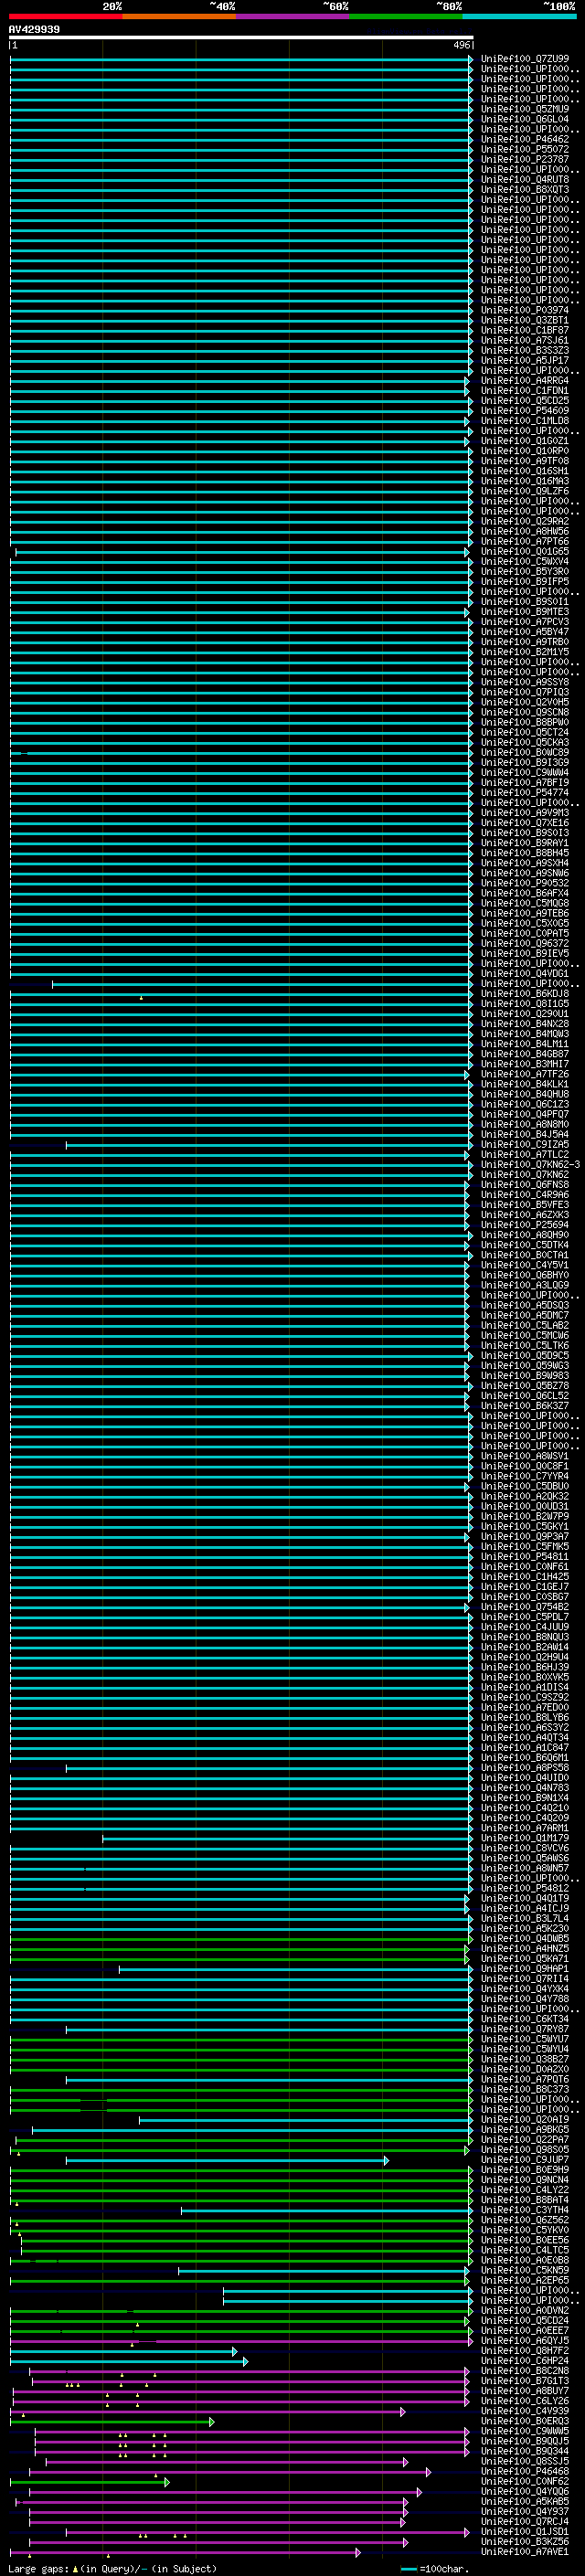This screenshot has width=585, height=2576.
Task: Open hit UniRef100_P23787
Action: point(525,159)
